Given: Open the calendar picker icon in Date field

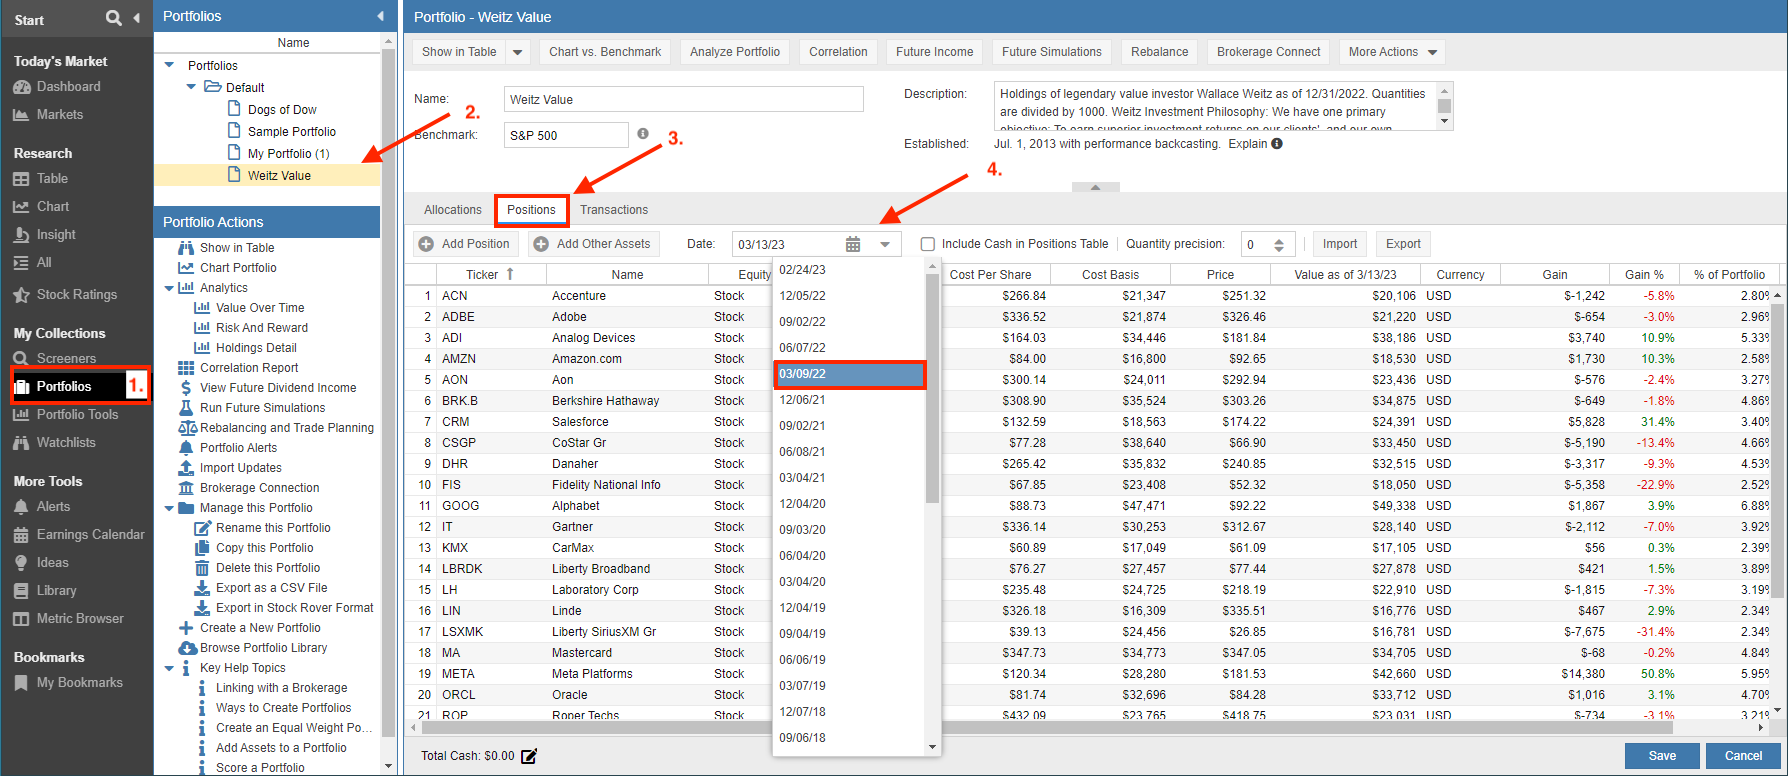Looking at the screenshot, I should (853, 244).
